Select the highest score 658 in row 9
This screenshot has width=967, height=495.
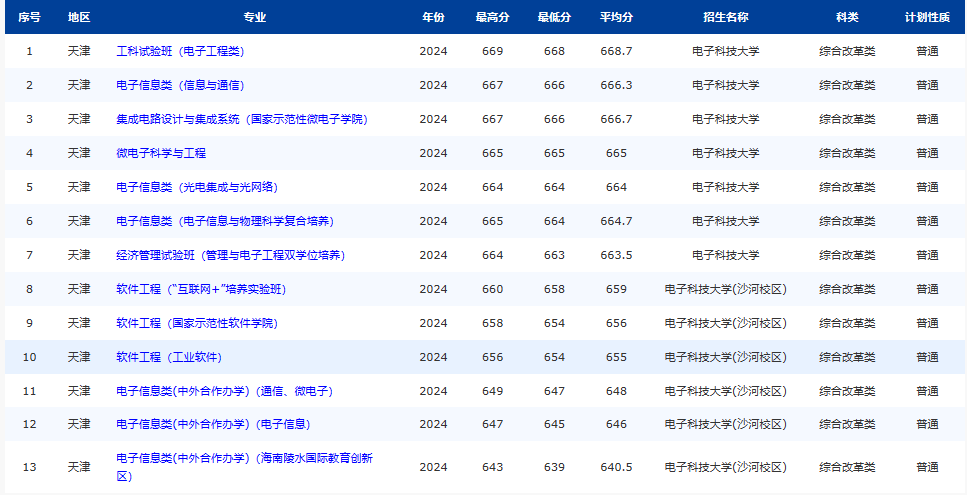pyautogui.click(x=492, y=322)
